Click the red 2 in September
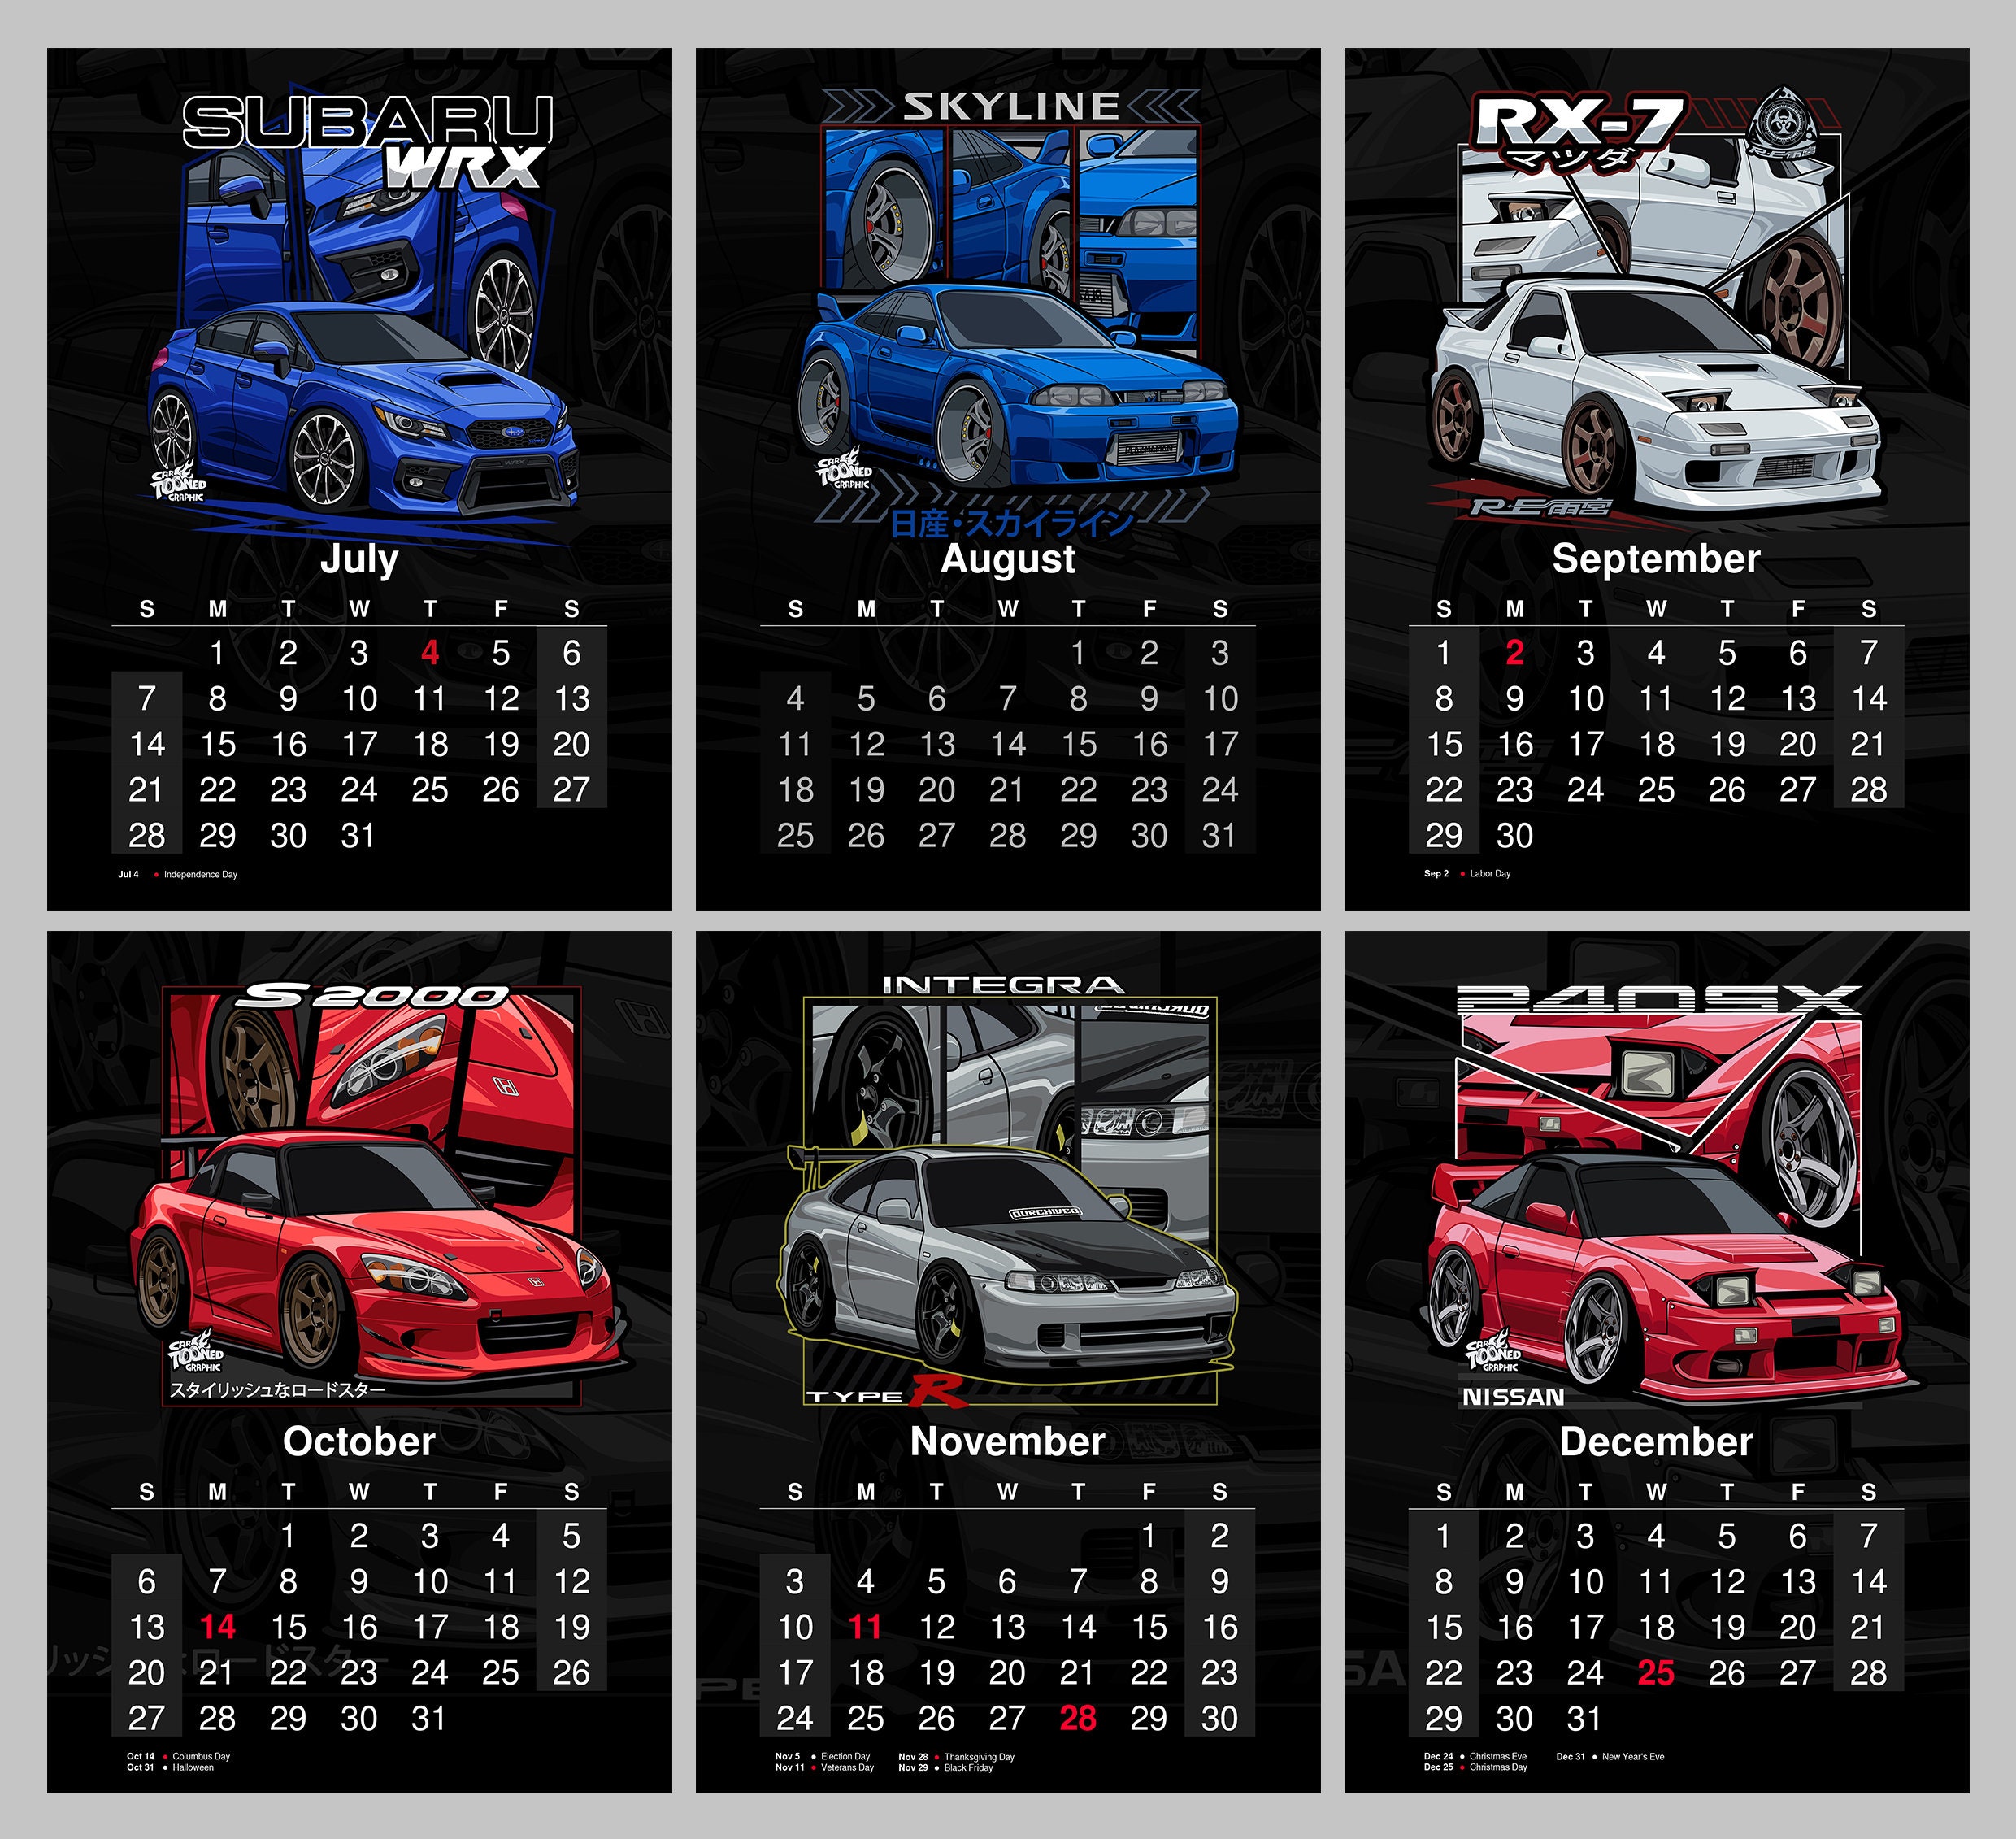The height and width of the screenshot is (1839, 2016). click(x=1515, y=653)
